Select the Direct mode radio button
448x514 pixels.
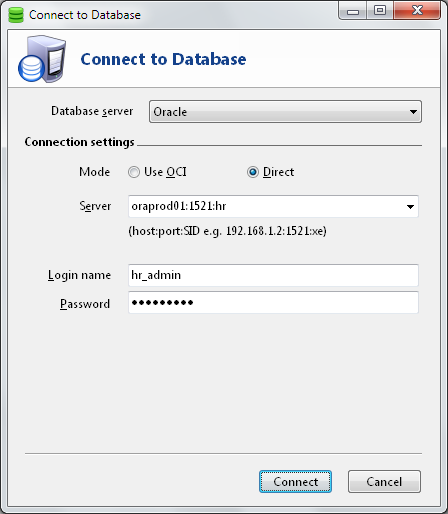tap(253, 172)
